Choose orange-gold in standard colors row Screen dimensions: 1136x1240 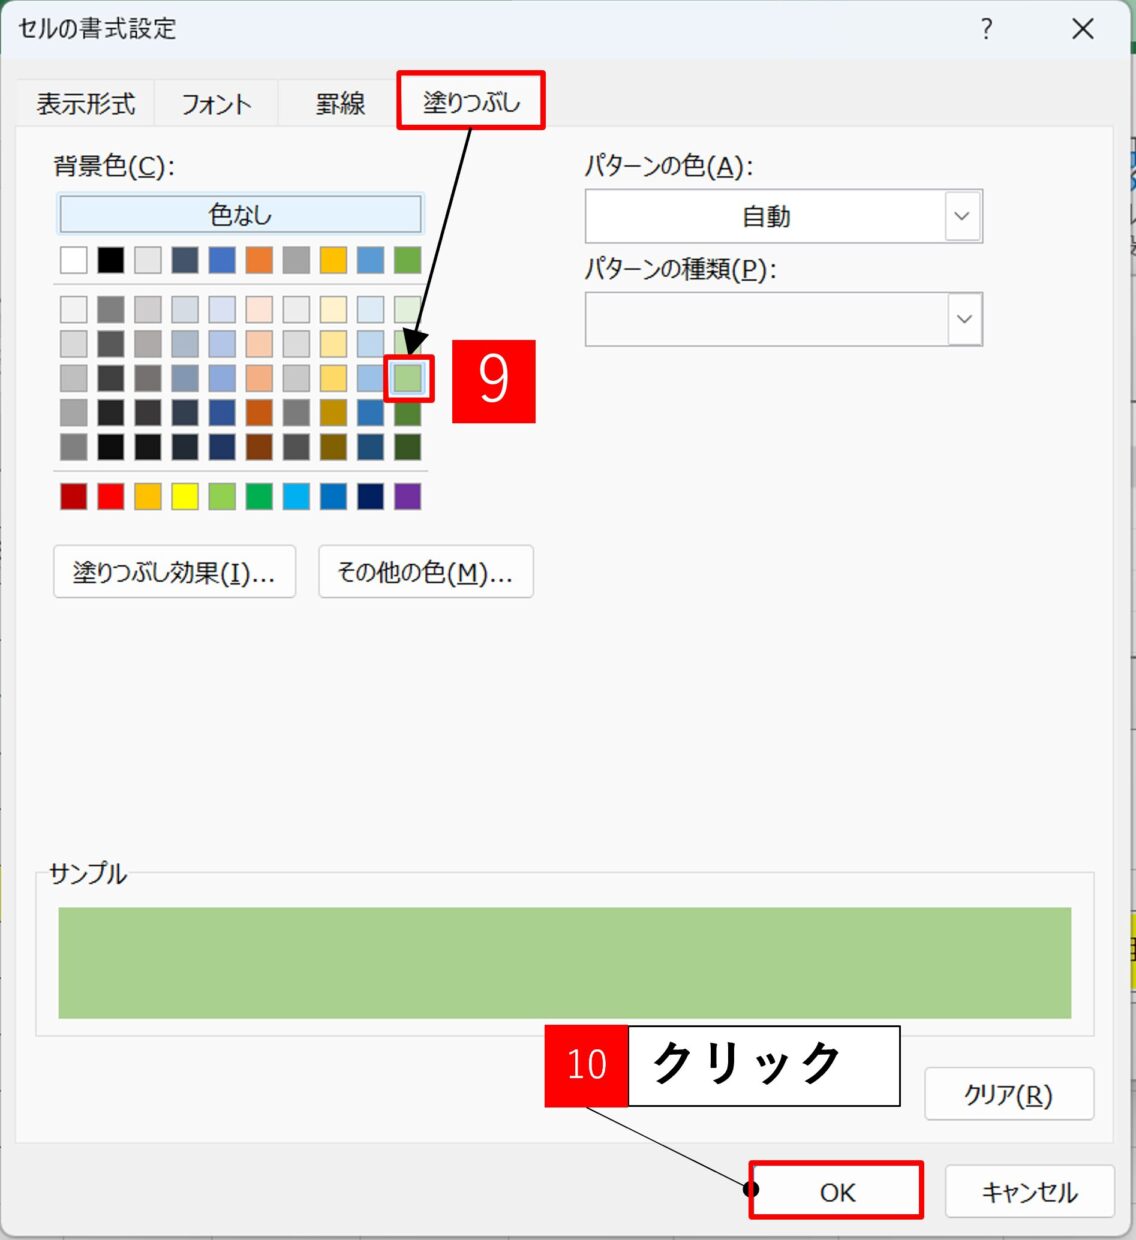click(148, 496)
